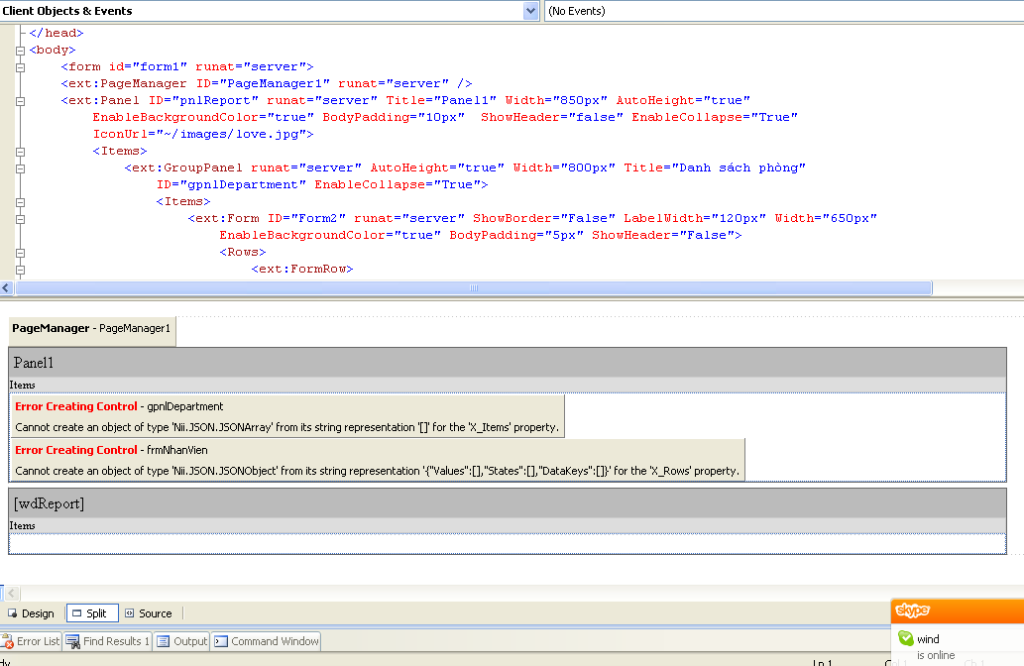Viewport: 1024px width, 666px height.
Task: Click the code pane scroll-left arrow
Action: (x=6, y=288)
